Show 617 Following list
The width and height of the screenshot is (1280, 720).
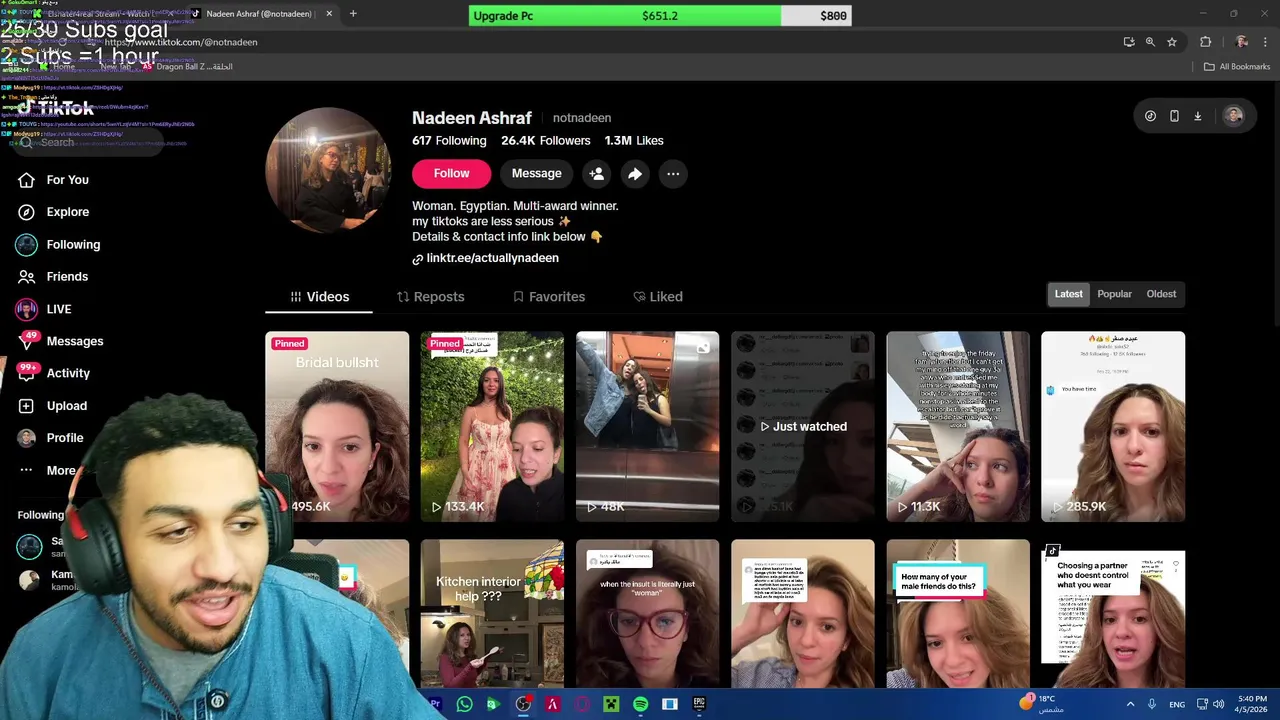pyautogui.click(x=449, y=141)
